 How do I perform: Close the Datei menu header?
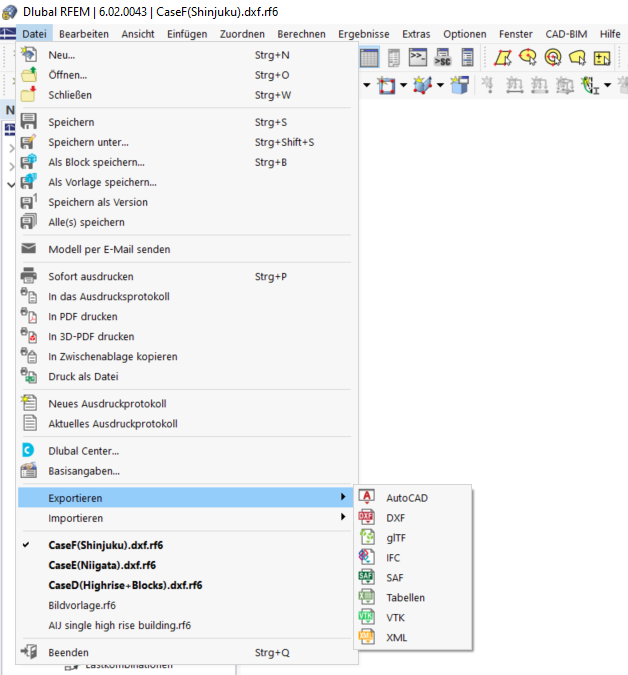coord(34,34)
